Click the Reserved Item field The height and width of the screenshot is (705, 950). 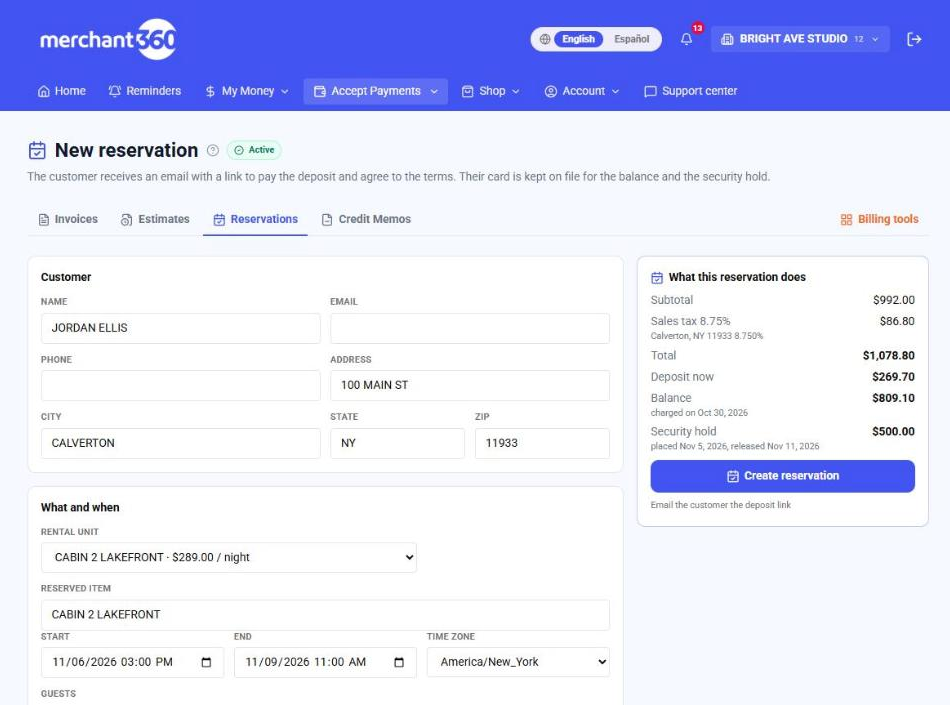[x=325, y=615]
